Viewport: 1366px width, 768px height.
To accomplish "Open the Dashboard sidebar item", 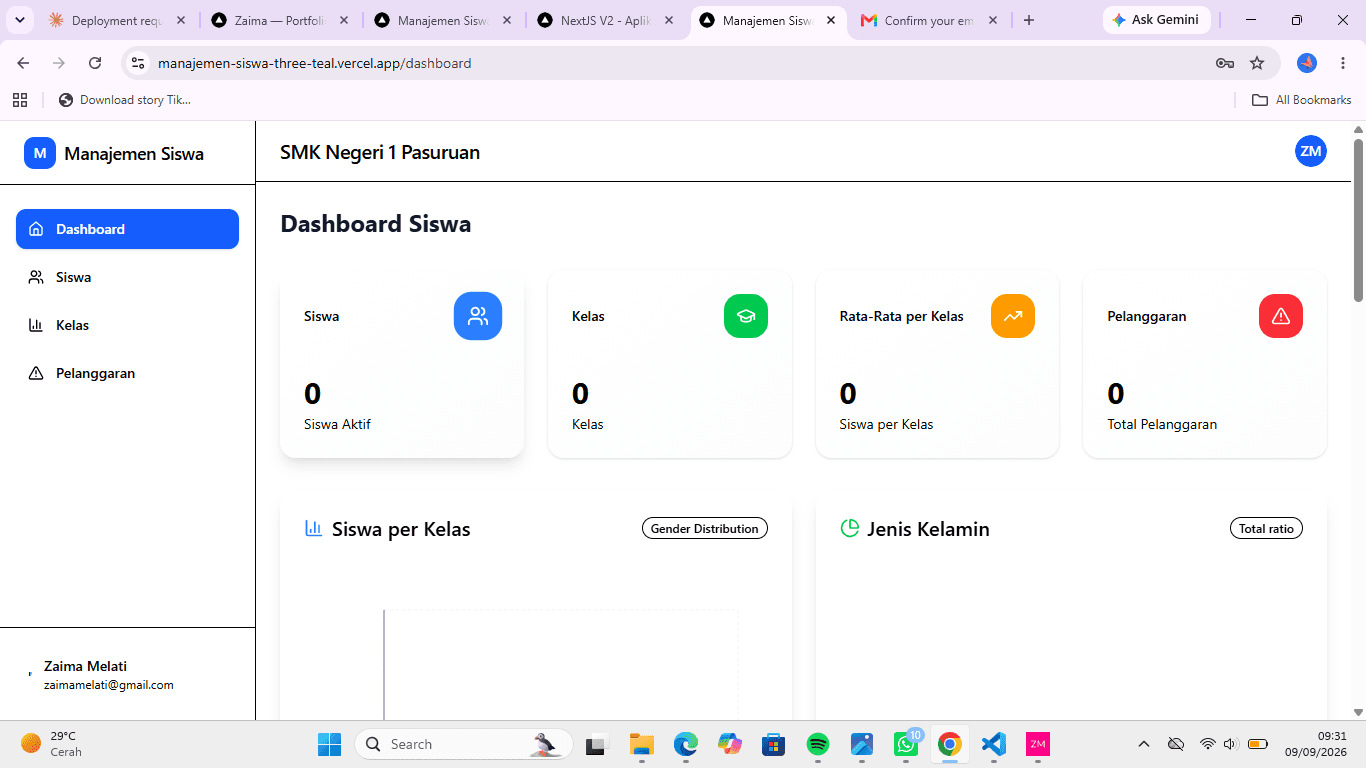I will point(127,229).
